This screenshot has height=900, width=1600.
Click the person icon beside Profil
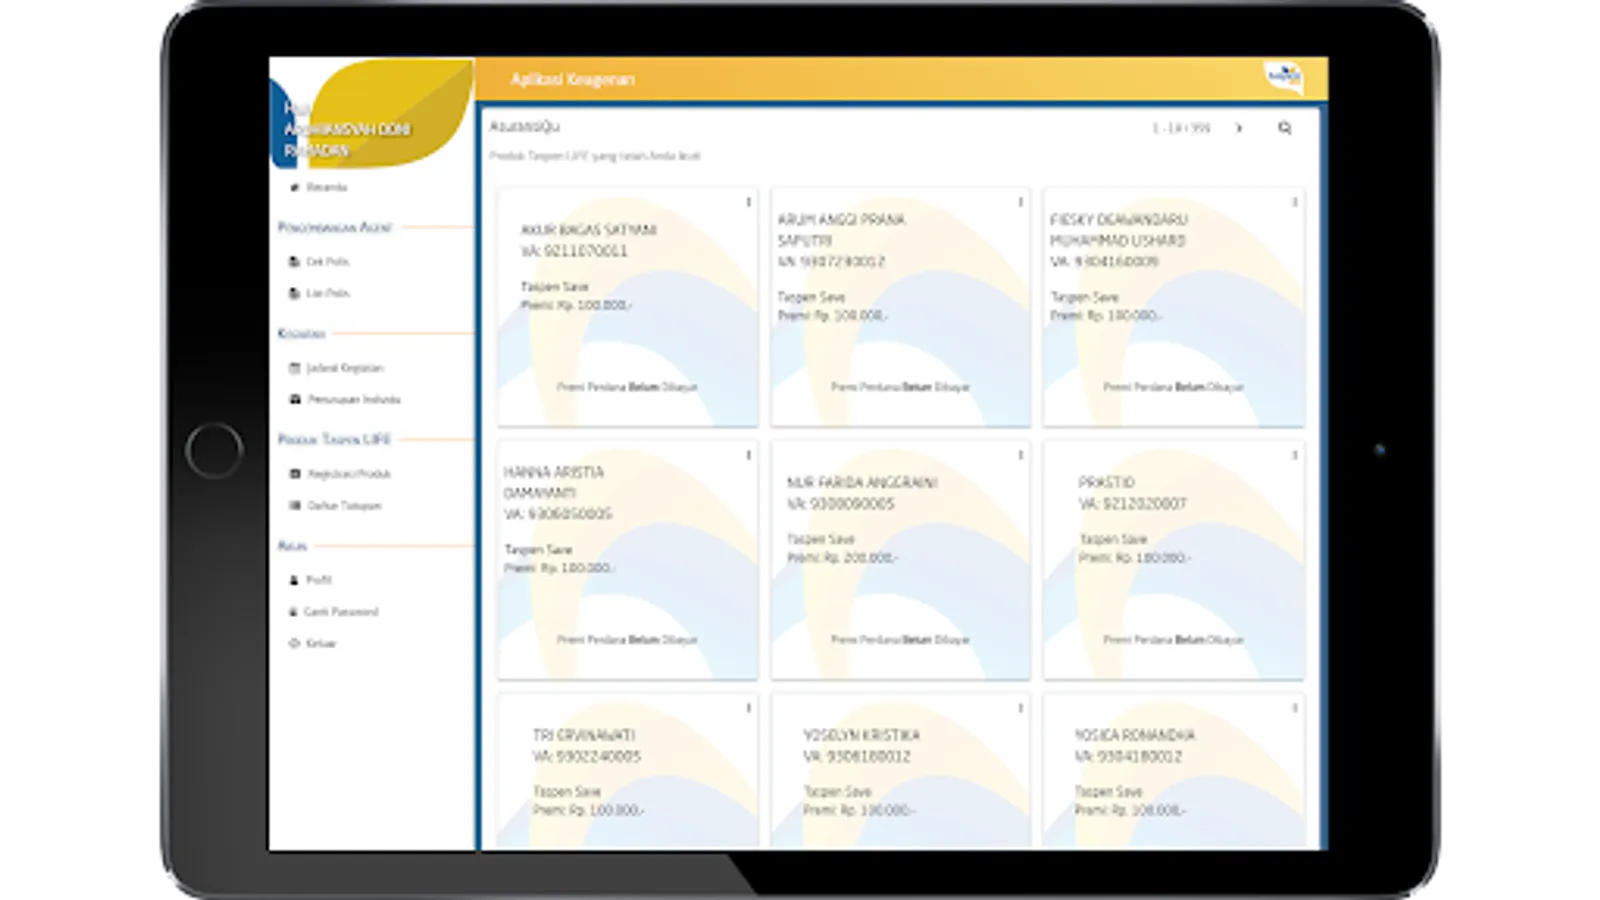pyautogui.click(x=294, y=580)
